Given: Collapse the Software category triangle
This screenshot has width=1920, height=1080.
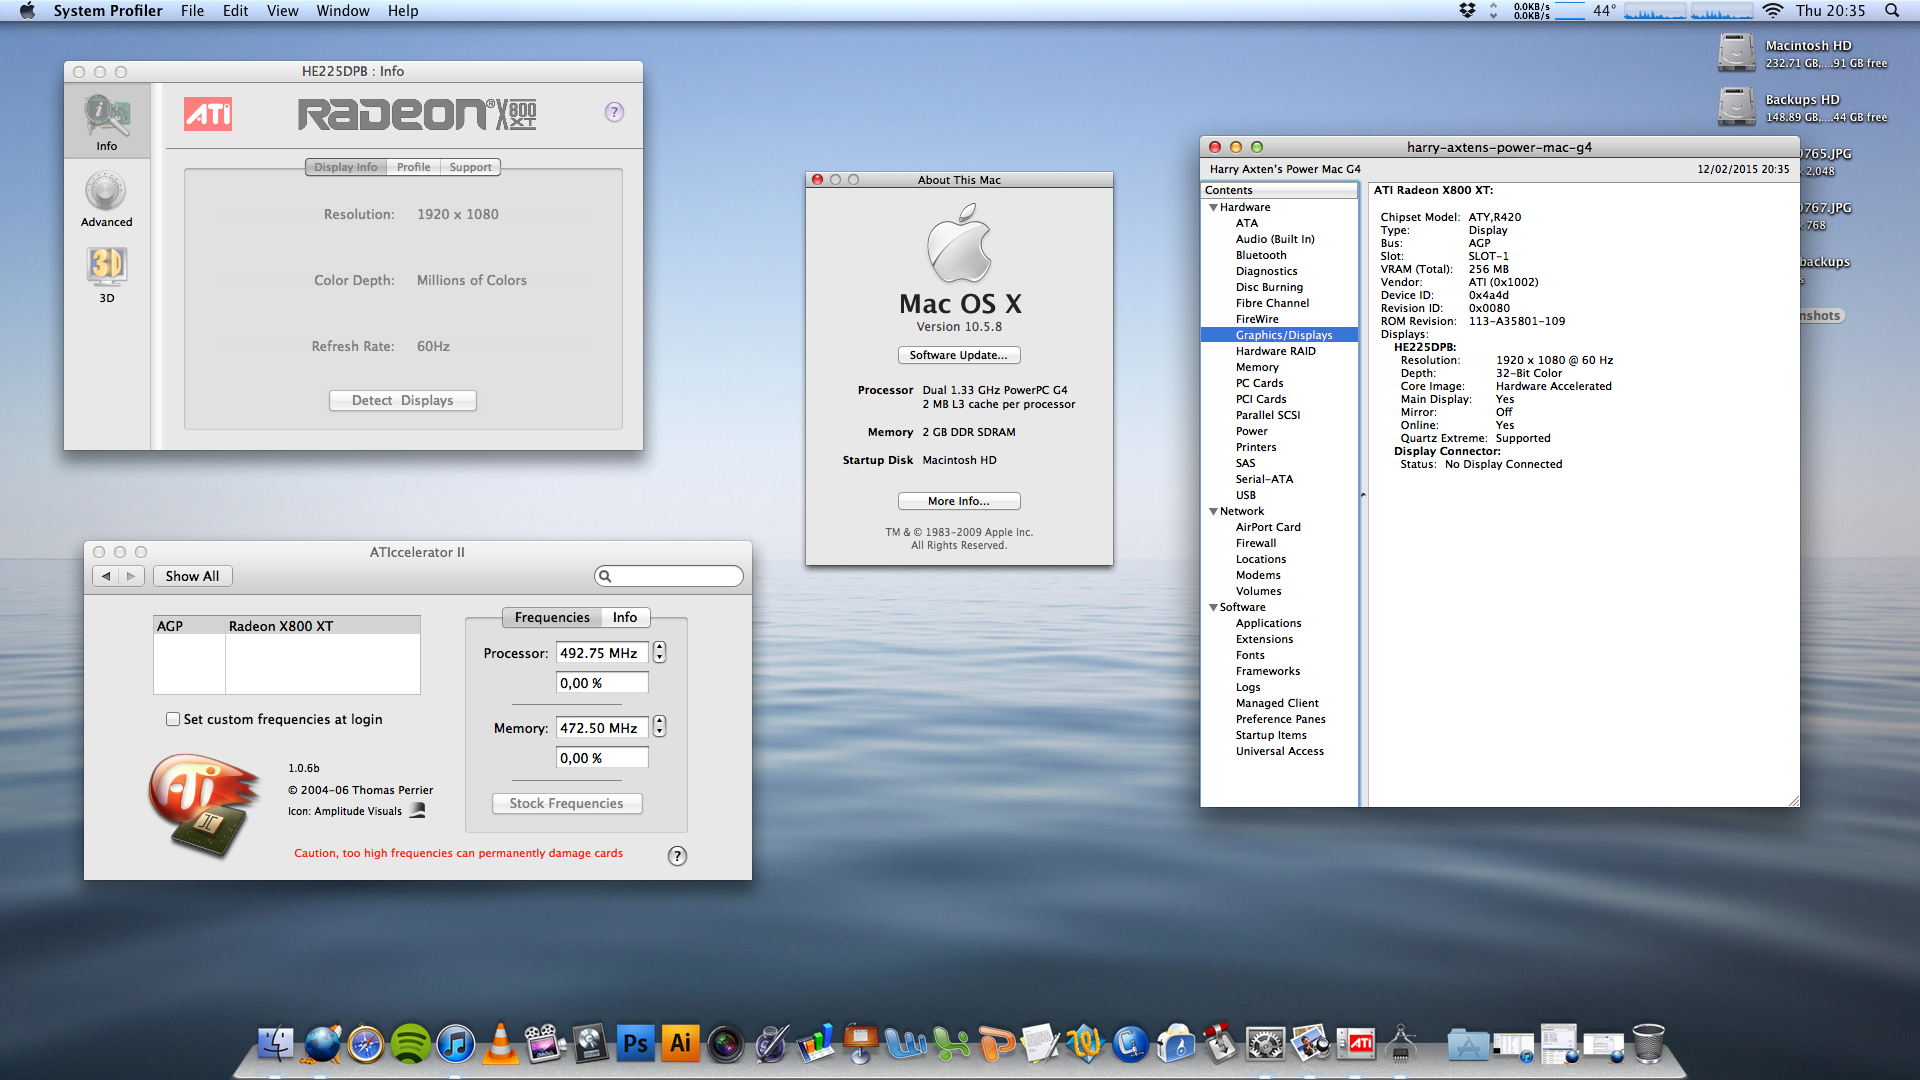Looking at the screenshot, I should 1213,607.
